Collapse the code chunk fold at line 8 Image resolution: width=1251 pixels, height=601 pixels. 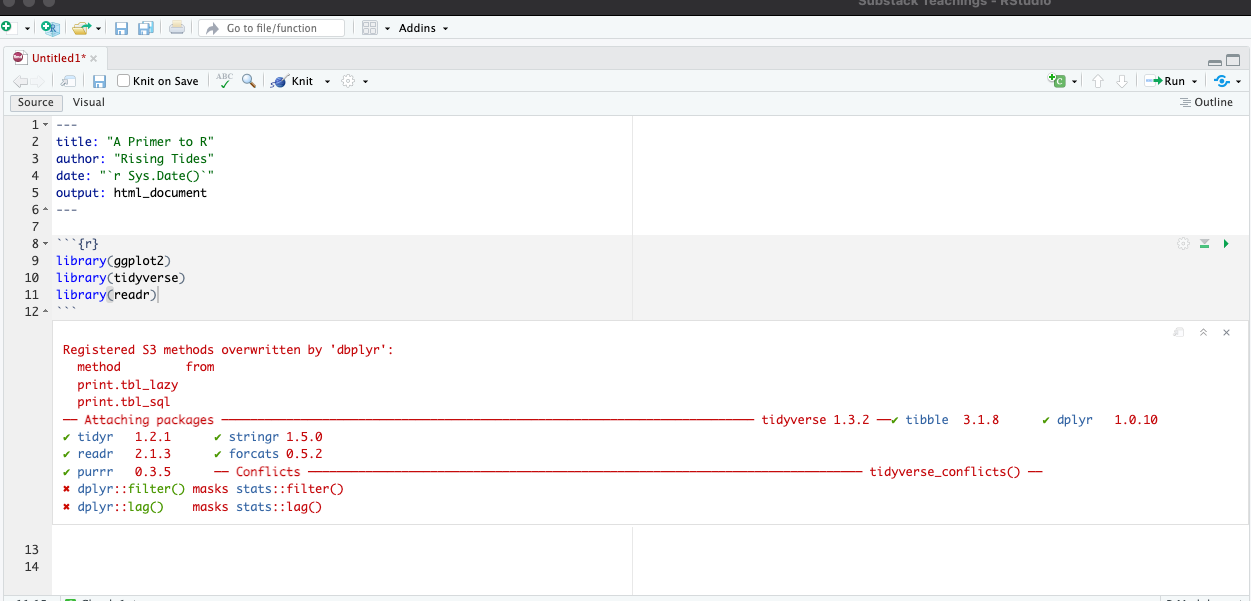46,244
